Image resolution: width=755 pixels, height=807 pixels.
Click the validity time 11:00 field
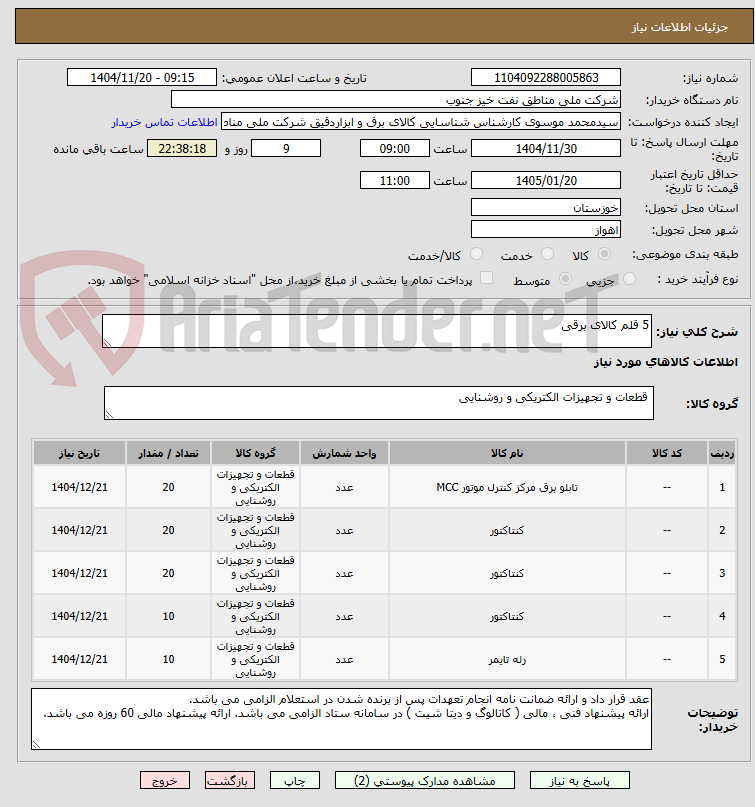click(395, 181)
